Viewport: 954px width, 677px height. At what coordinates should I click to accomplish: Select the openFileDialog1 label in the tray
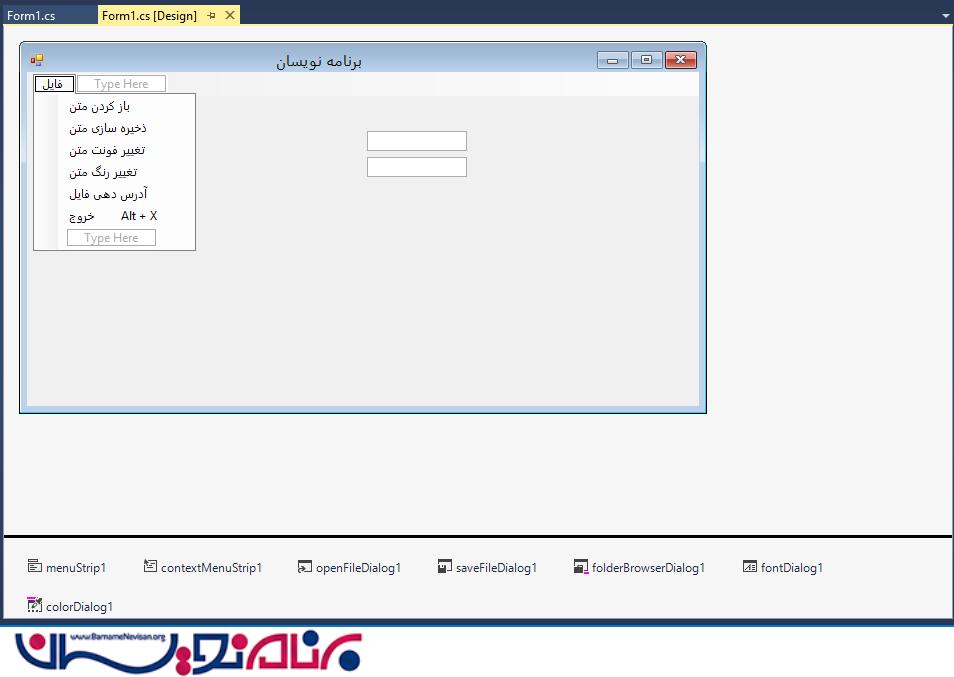coord(358,568)
